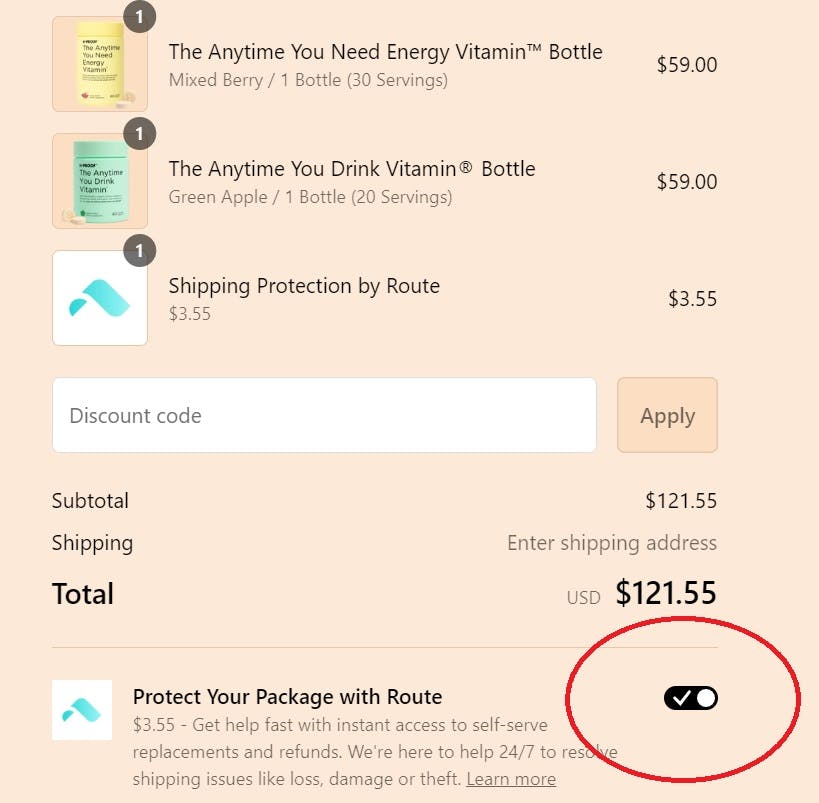
Task: Select the Anytime You Drink Vitamin thumbnail
Action: [100, 180]
